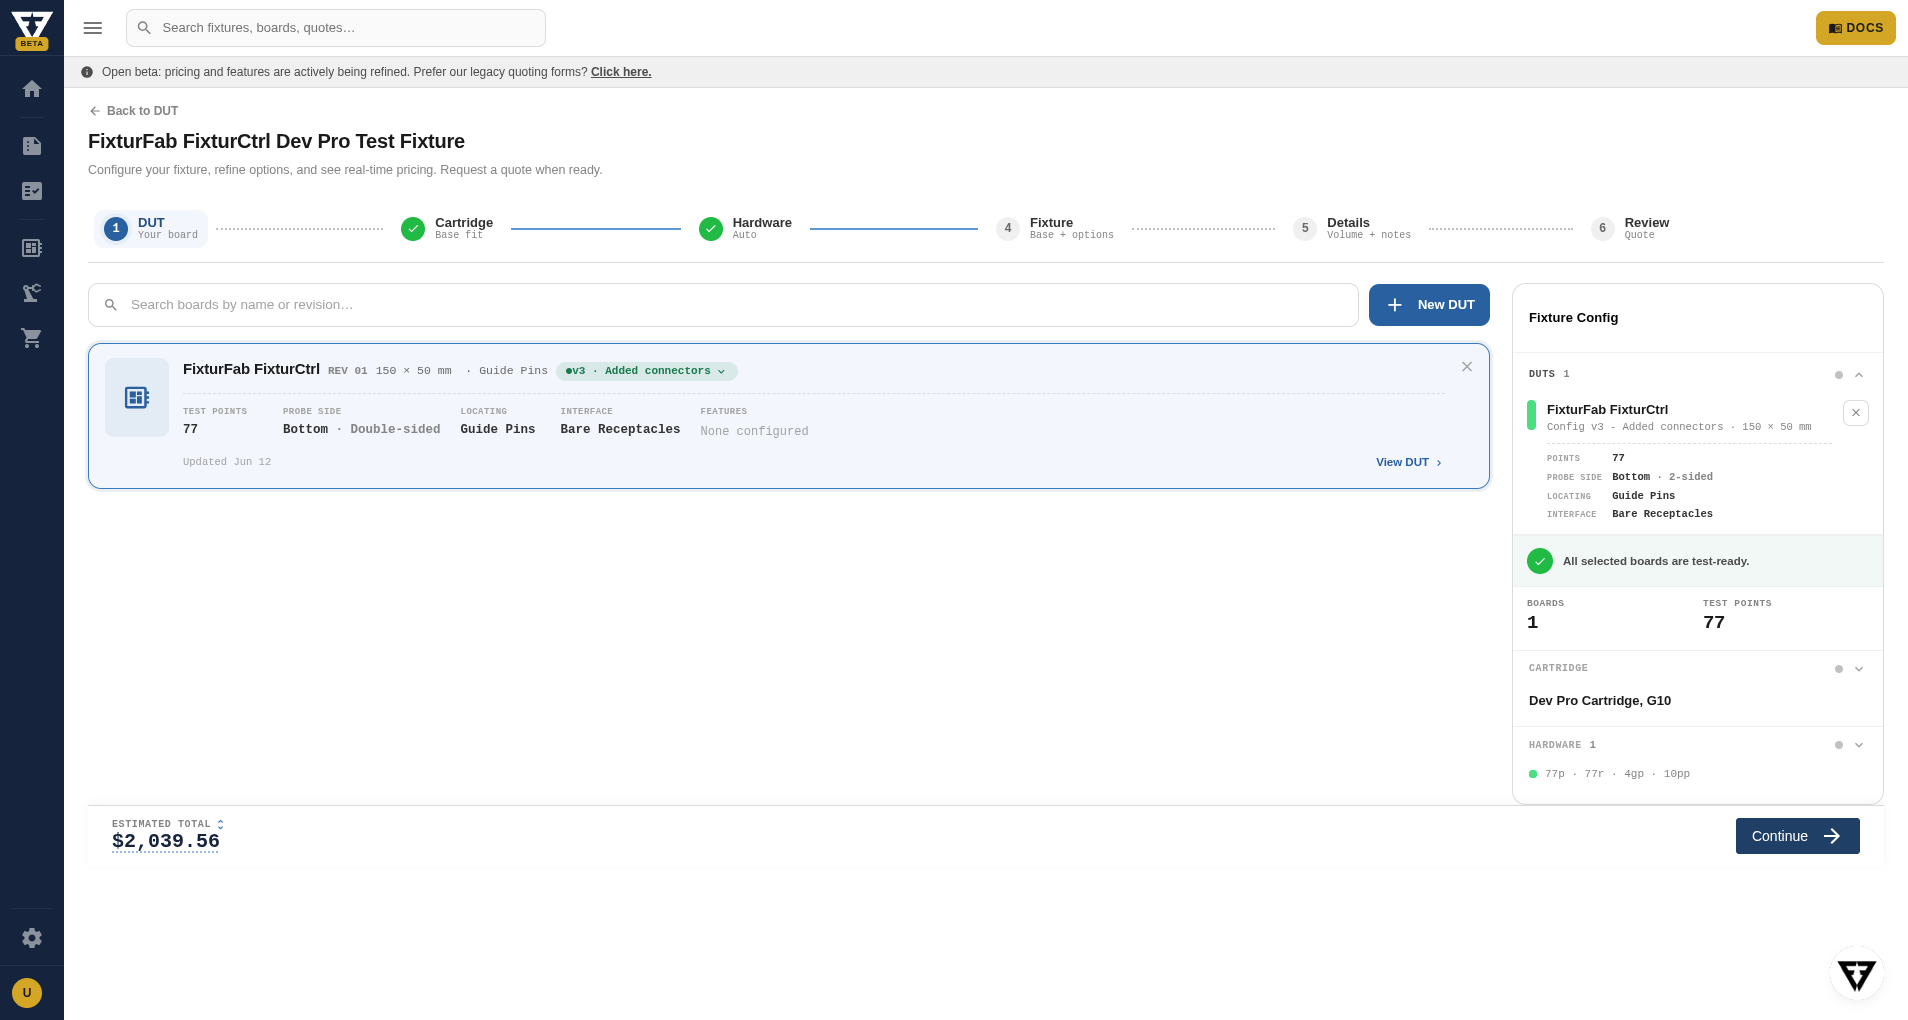
Task: Open the quotes document icon in sidebar
Action: [32, 146]
